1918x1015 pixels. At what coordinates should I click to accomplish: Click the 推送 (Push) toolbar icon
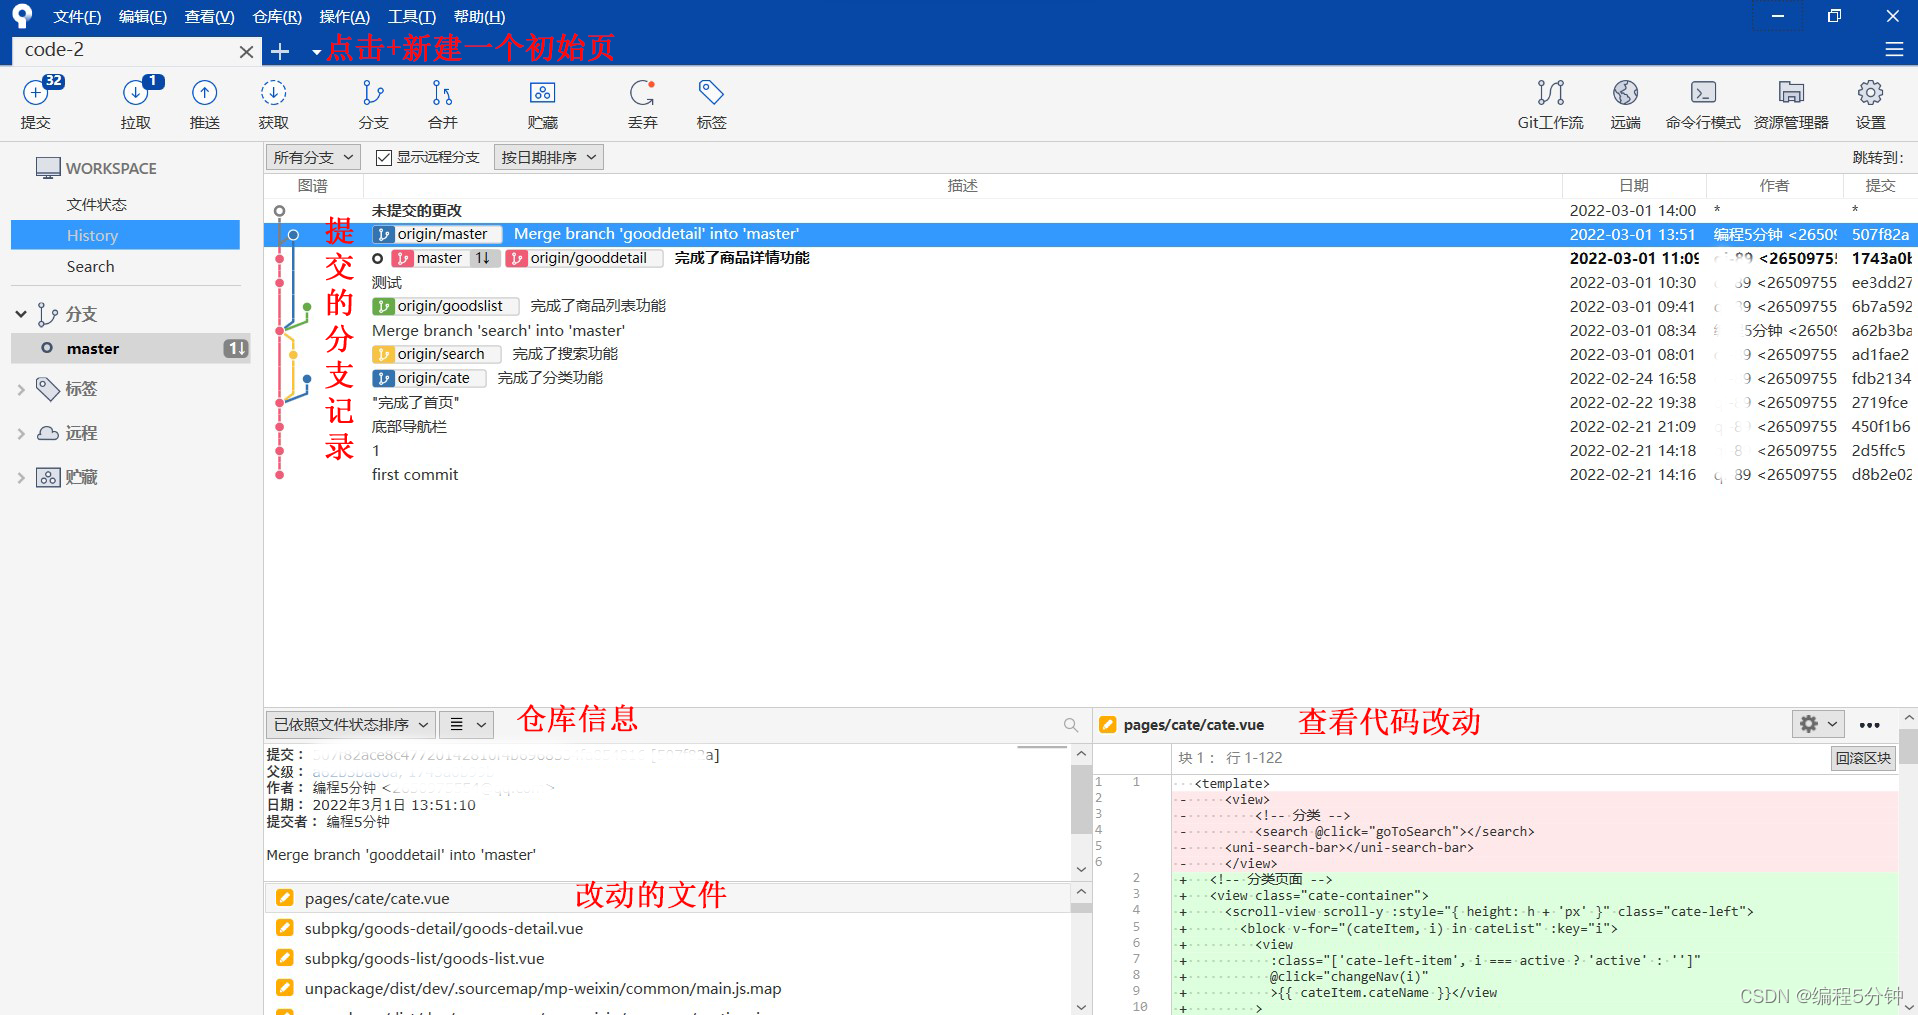tap(205, 102)
